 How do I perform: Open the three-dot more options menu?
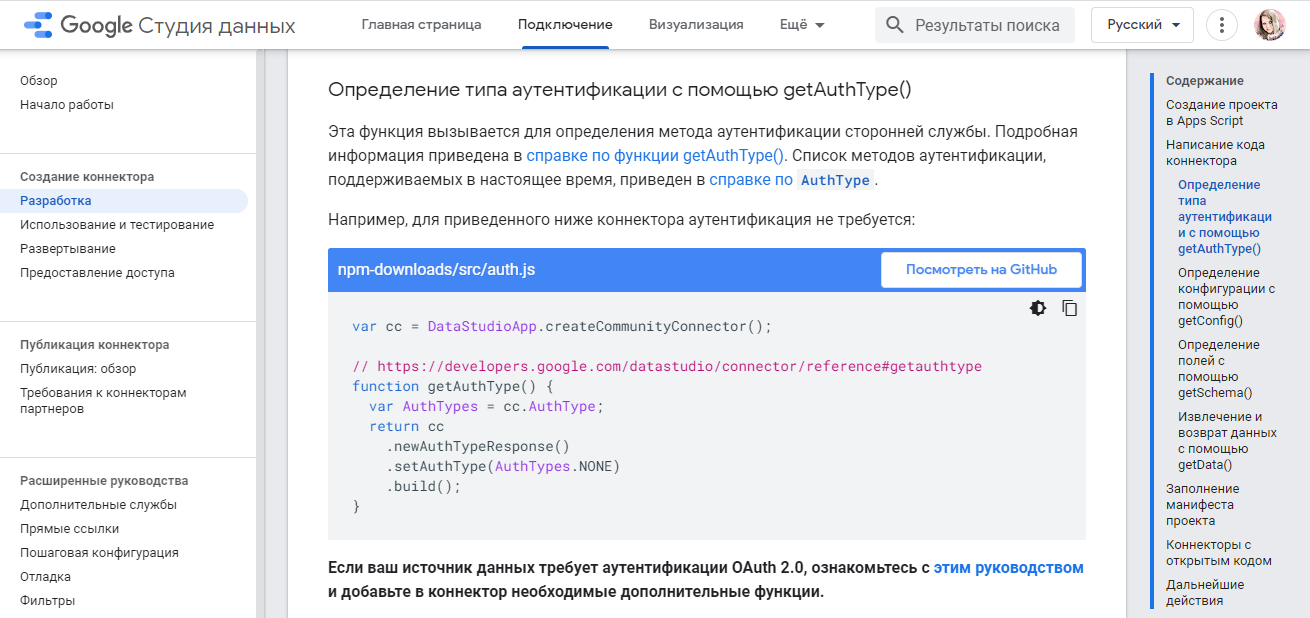[1222, 25]
